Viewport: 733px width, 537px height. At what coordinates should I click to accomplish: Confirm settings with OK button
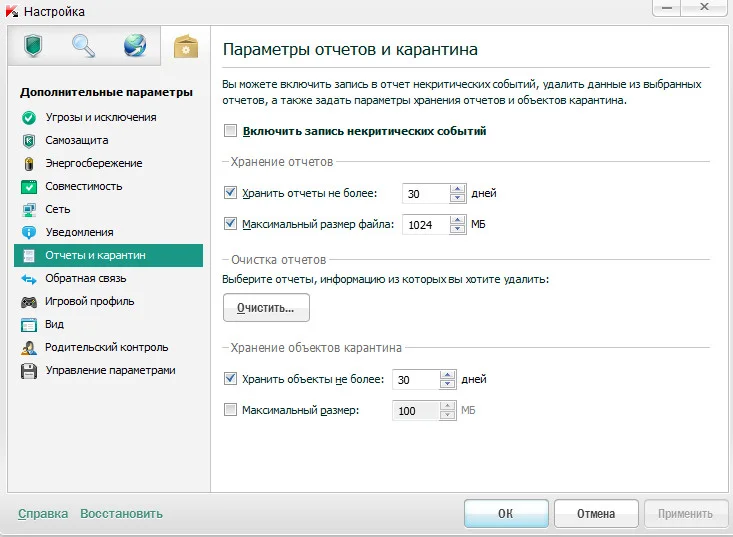point(506,513)
